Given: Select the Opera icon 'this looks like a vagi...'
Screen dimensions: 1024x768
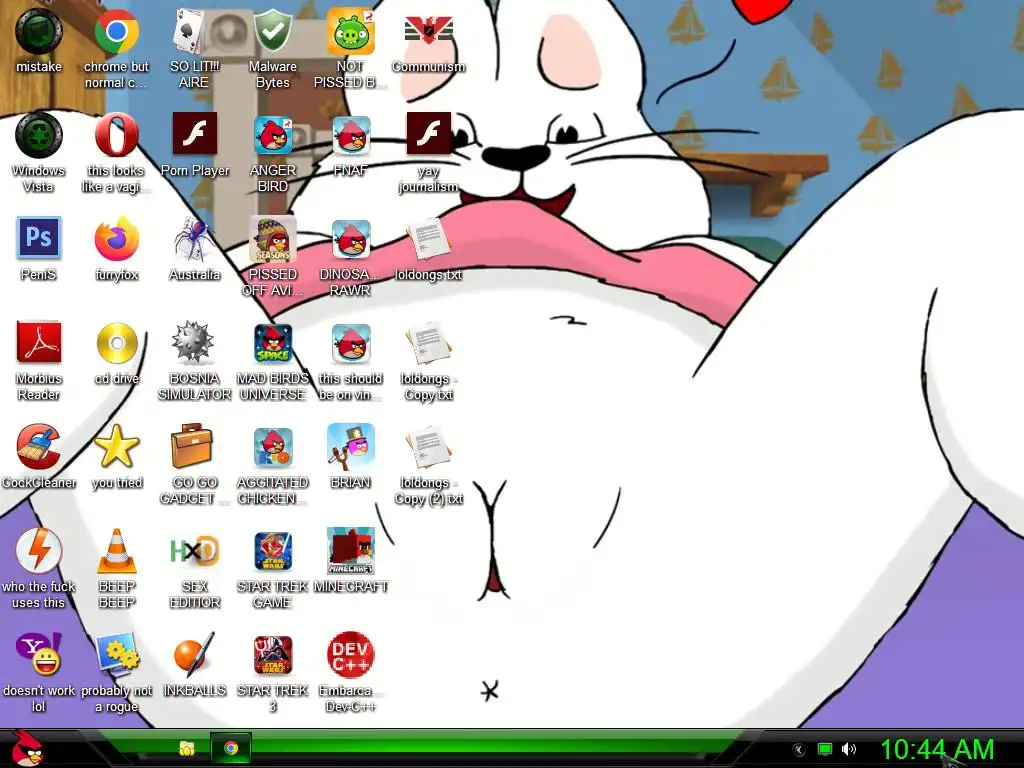Looking at the screenshot, I should (x=116, y=135).
